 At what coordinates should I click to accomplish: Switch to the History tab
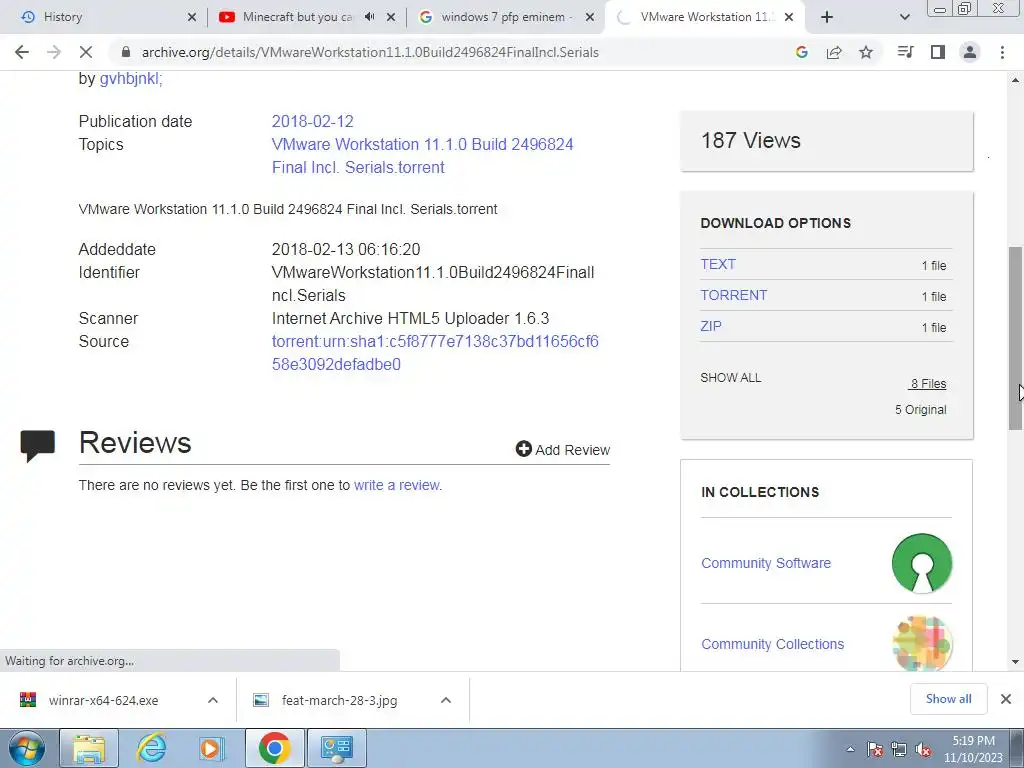[104, 17]
